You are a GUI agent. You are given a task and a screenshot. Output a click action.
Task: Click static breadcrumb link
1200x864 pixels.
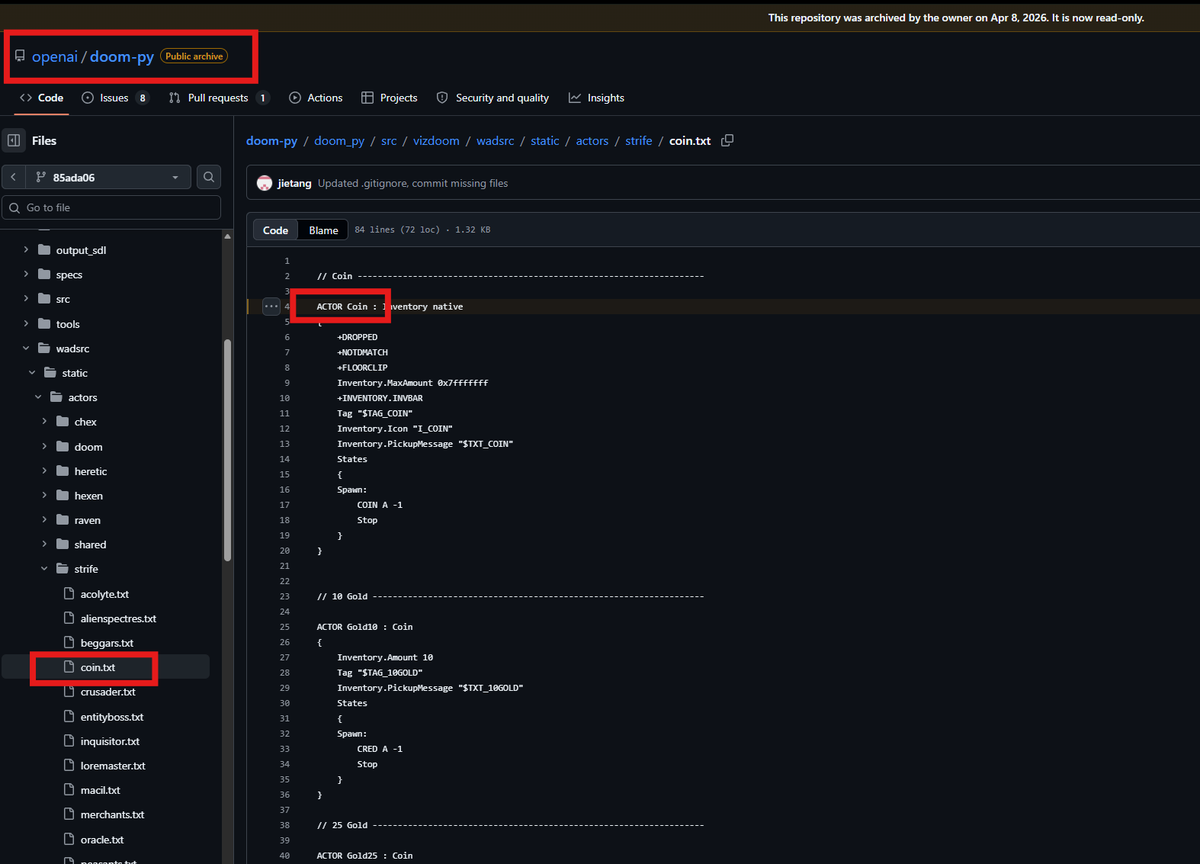[545, 141]
